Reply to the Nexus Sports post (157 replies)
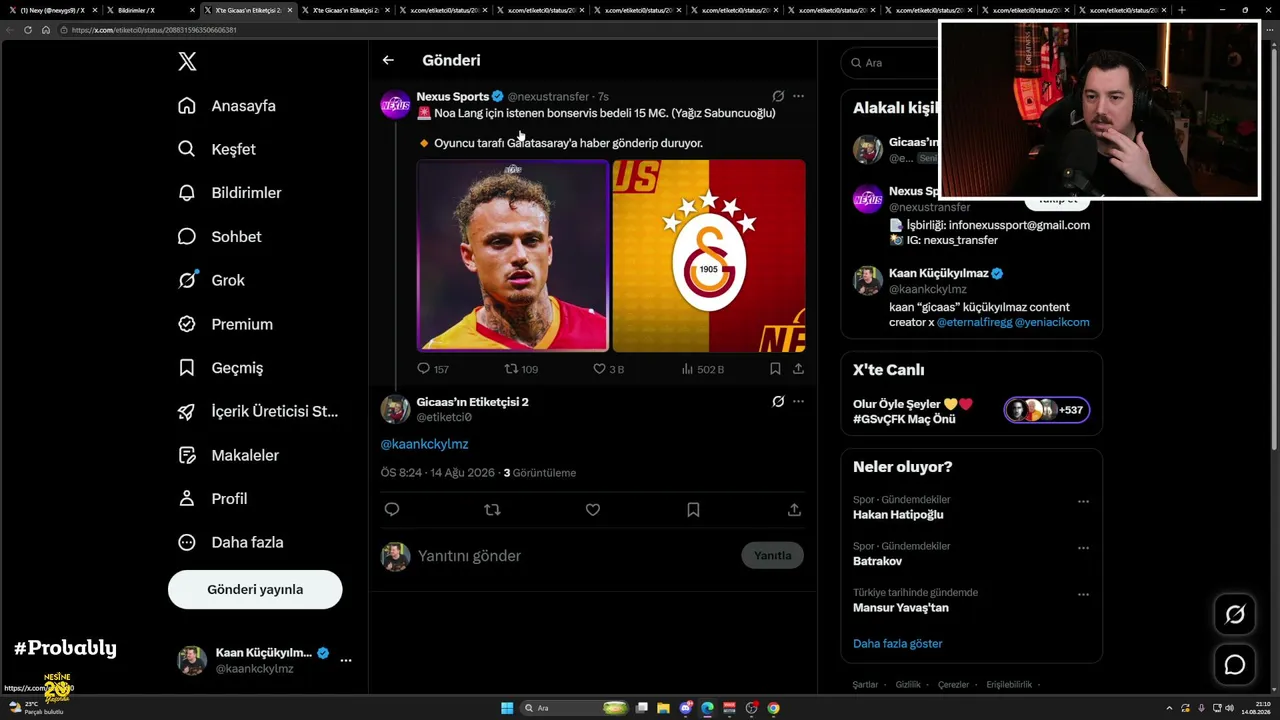 coord(432,369)
